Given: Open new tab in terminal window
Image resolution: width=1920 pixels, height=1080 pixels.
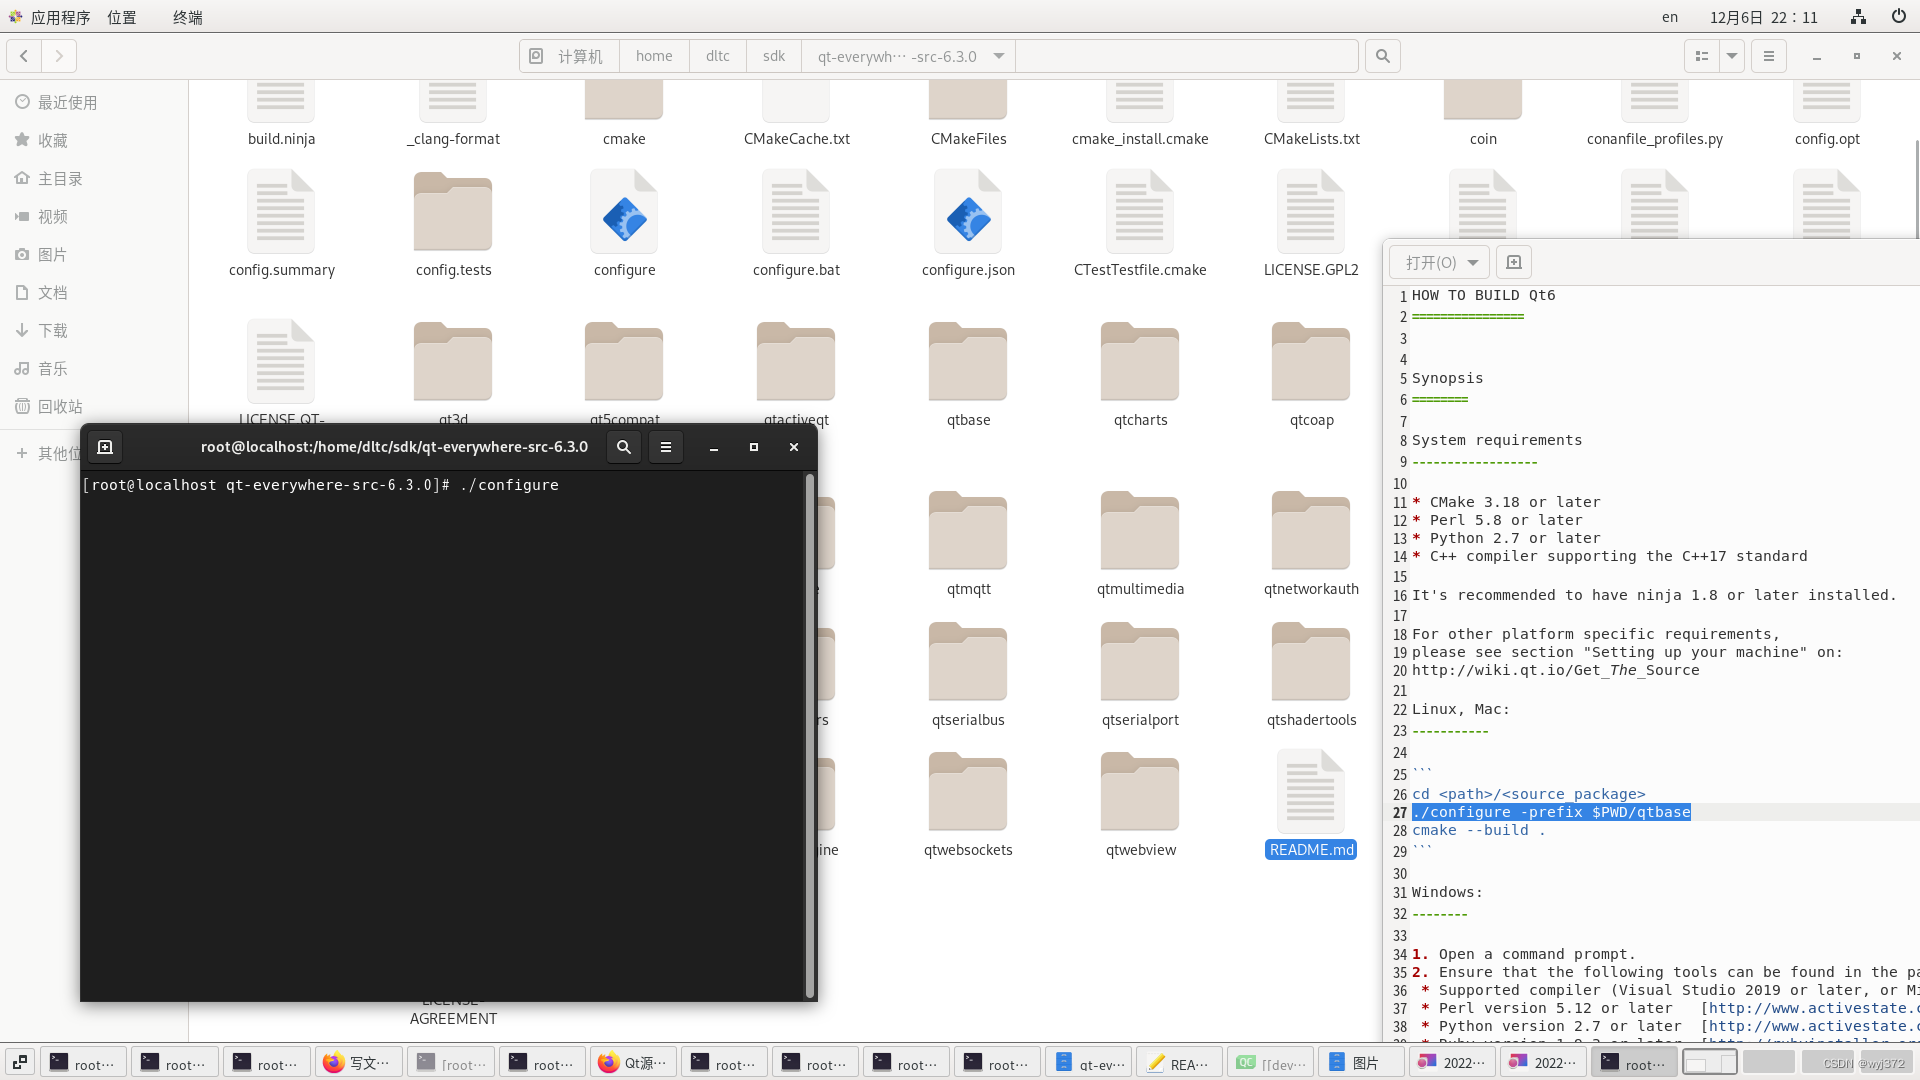Looking at the screenshot, I should pyautogui.click(x=105, y=447).
